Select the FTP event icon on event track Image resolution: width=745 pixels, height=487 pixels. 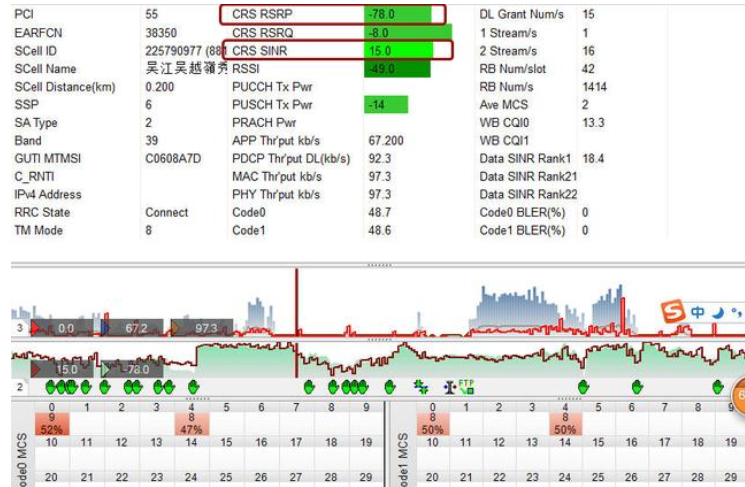pyautogui.click(x=467, y=386)
